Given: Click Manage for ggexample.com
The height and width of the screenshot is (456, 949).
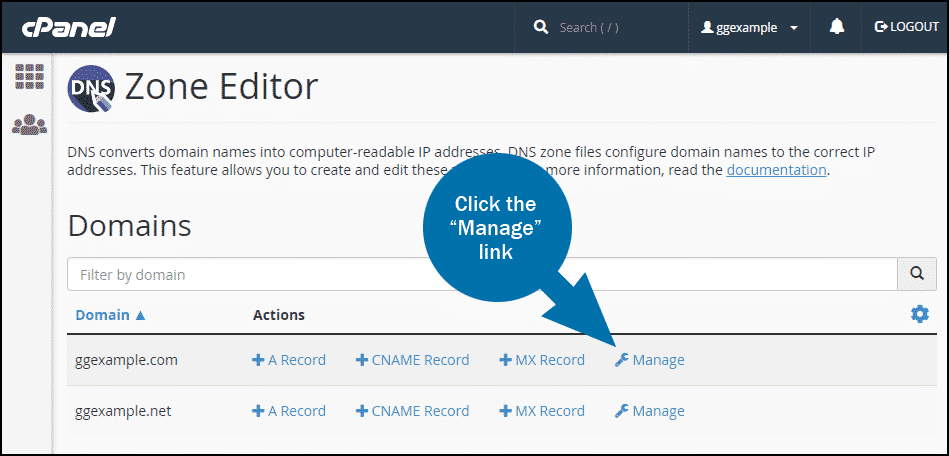Looking at the screenshot, I should click(649, 360).
